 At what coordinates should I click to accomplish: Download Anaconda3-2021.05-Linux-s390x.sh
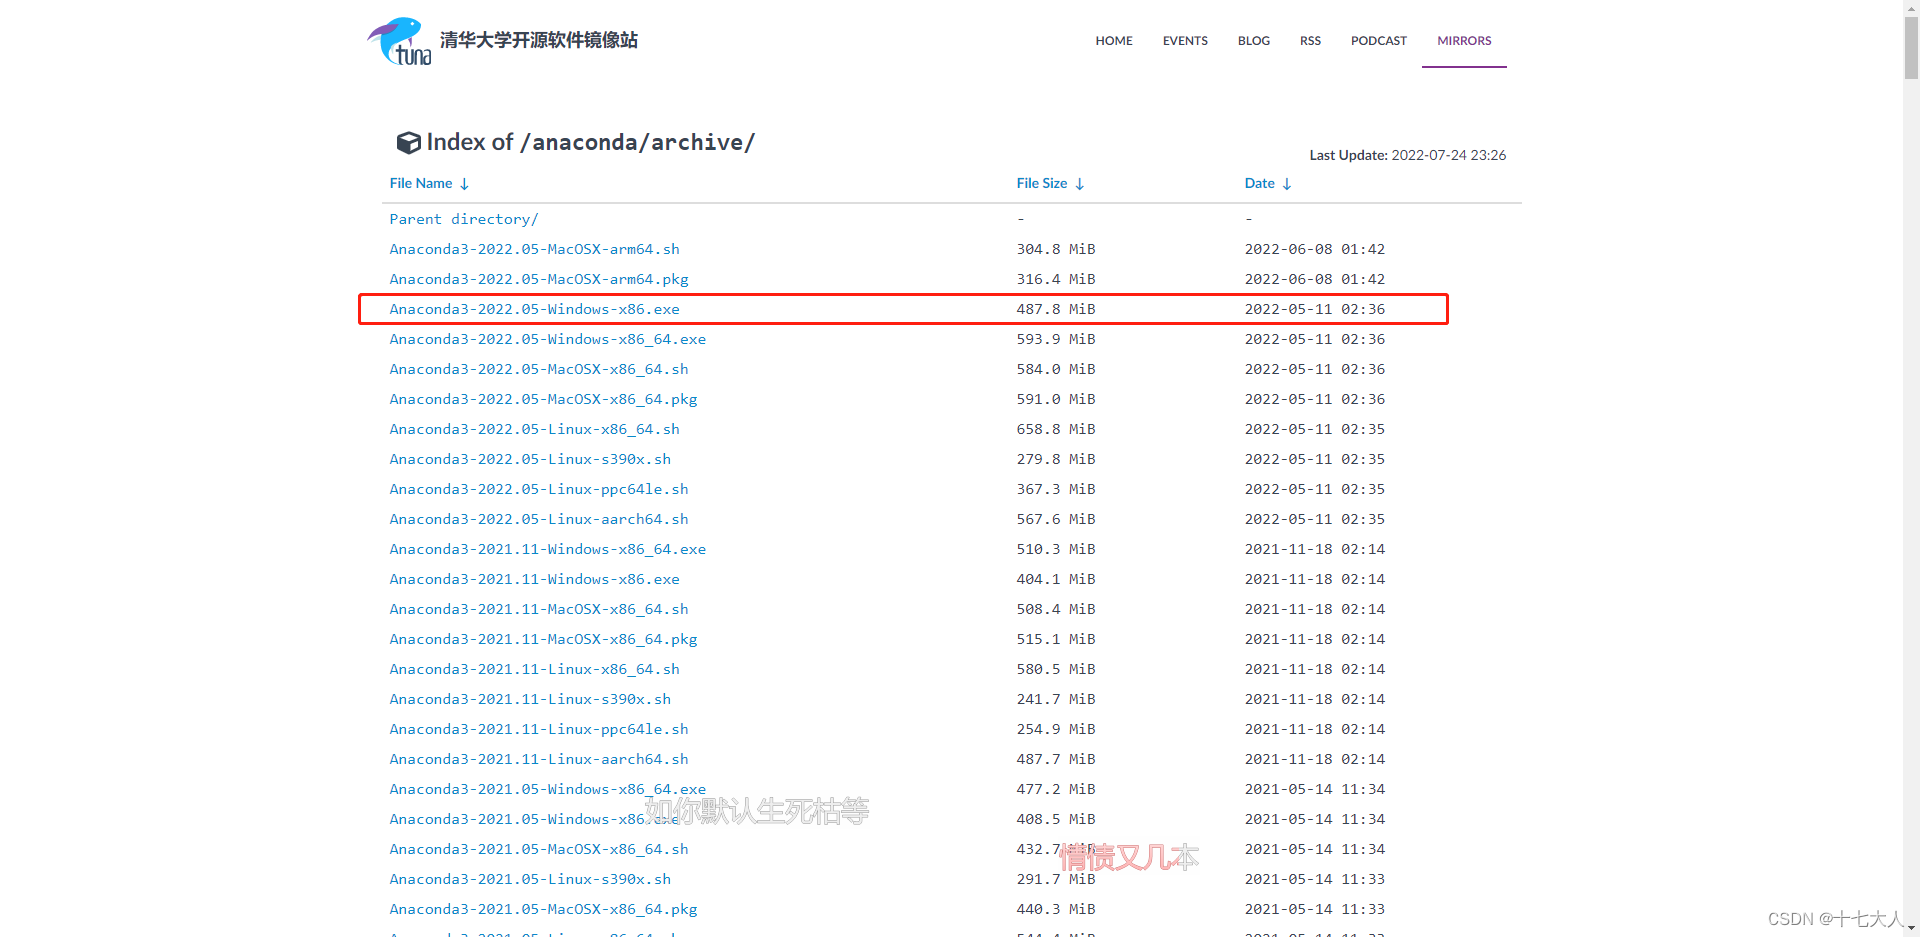[530, 879]
